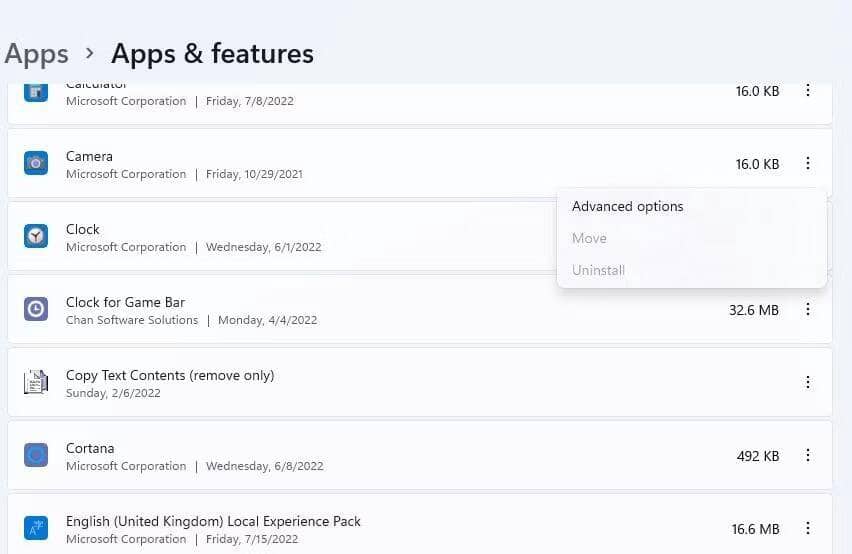Open more options for Copy Text Contents

pos(808,382)
